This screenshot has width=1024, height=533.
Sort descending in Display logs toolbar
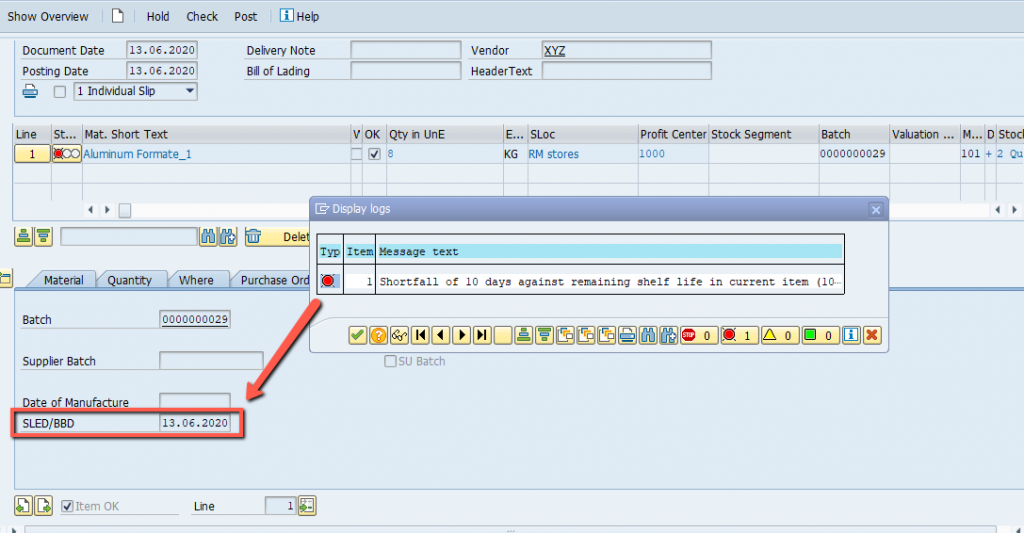click(544, 336)
